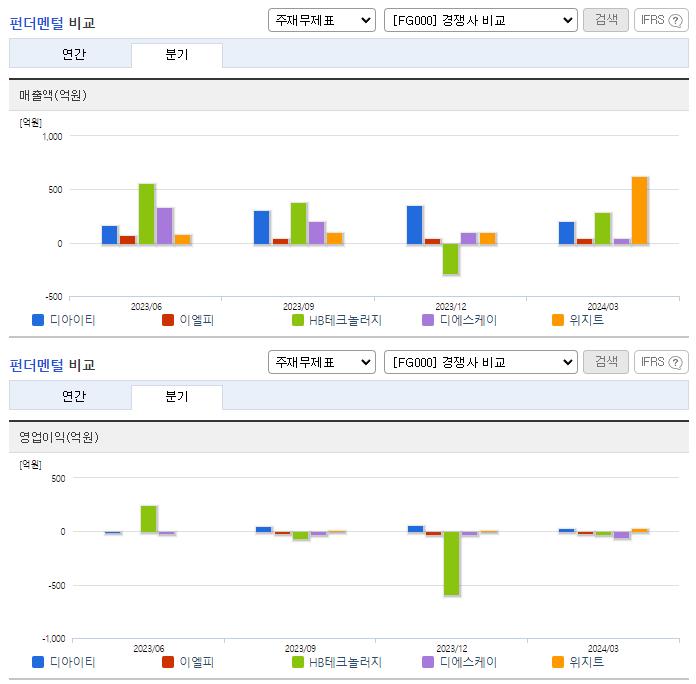
Task: Toggle purple 디에스케이 legend swatch in sales chart
Action: [x=428, y=320]
